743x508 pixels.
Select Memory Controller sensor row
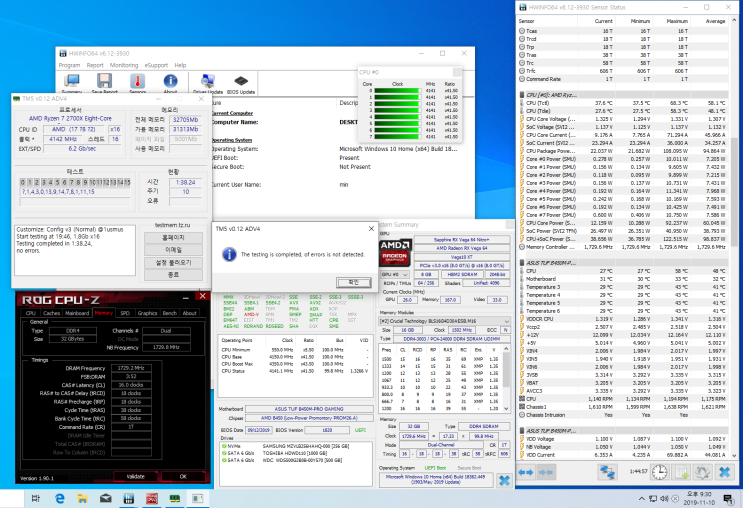(624, 247)
